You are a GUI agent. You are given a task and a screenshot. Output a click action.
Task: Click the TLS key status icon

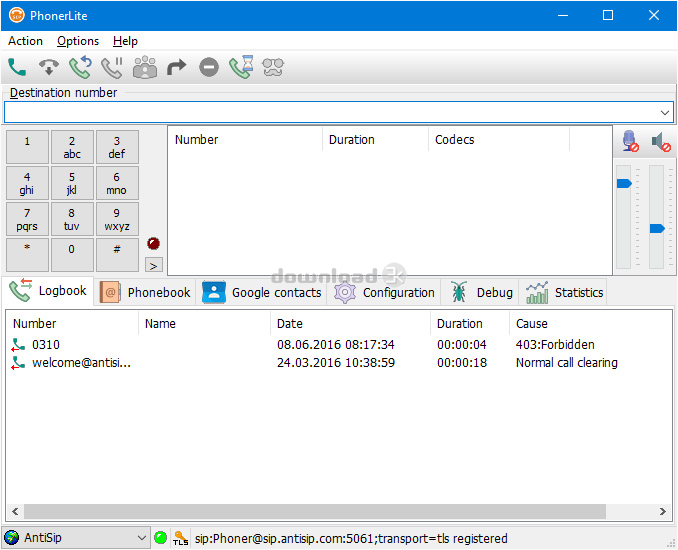[x=180, y=538]
